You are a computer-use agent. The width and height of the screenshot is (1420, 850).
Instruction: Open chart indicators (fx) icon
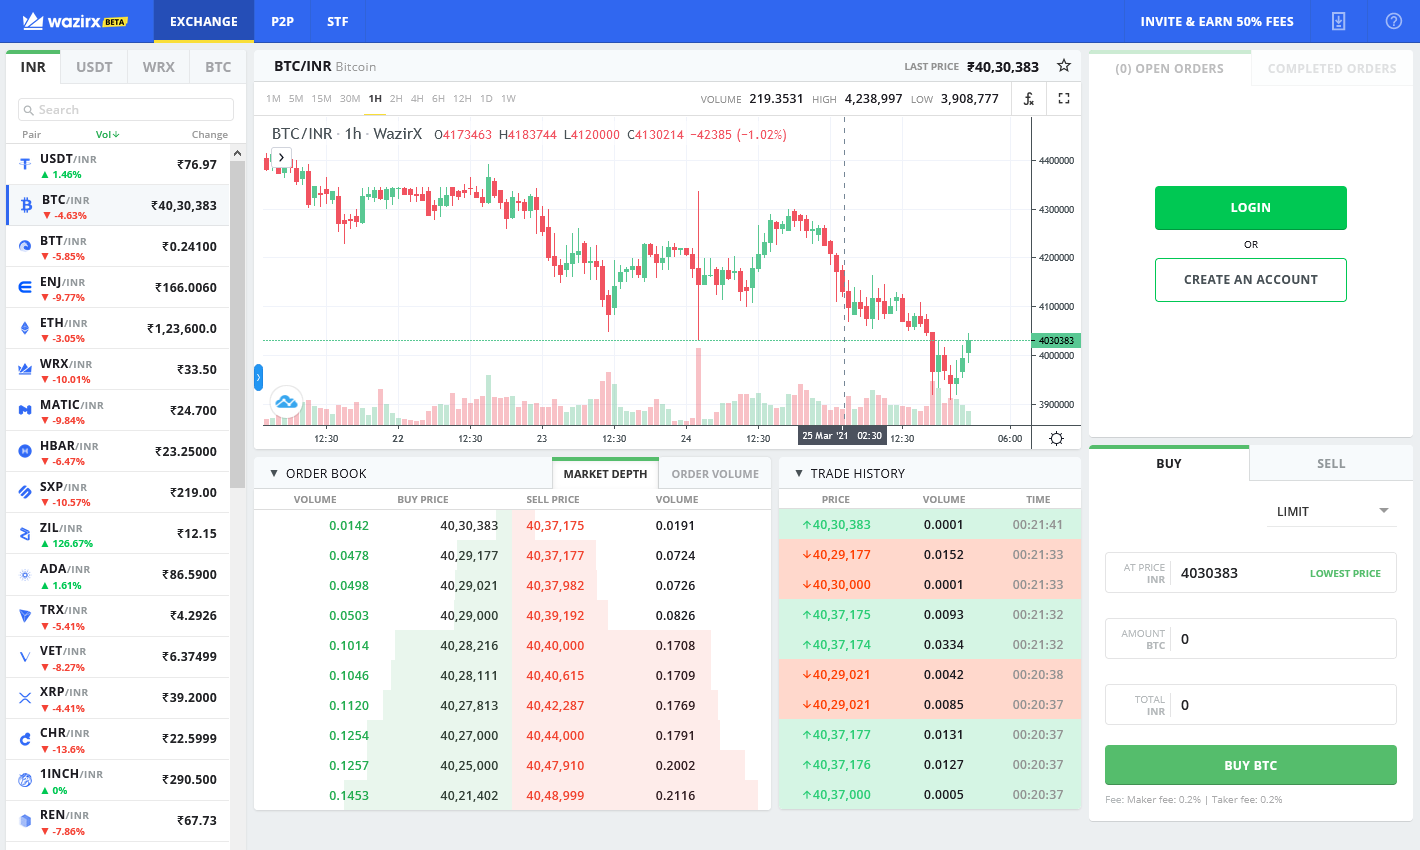1028,98
